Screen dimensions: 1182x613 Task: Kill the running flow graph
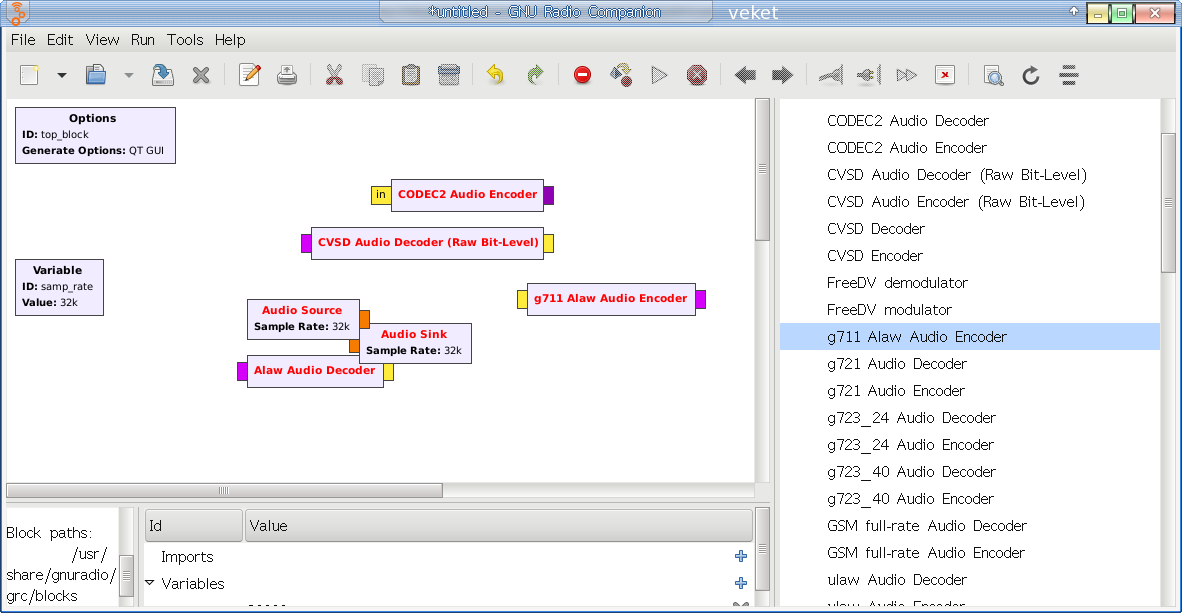tap(697, 75)
